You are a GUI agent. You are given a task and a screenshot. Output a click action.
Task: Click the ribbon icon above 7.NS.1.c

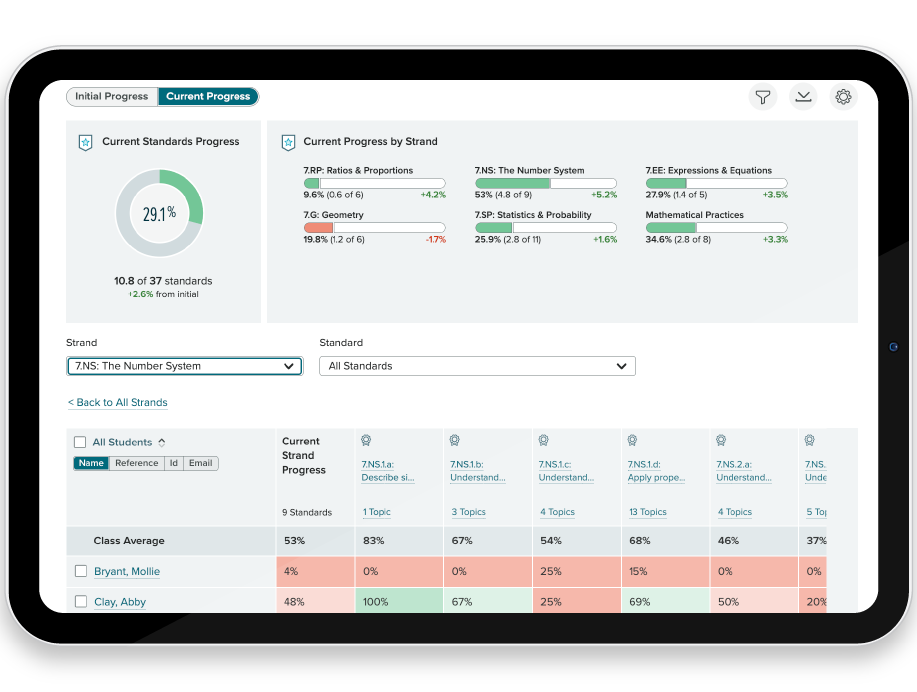(x=543, y=440)
